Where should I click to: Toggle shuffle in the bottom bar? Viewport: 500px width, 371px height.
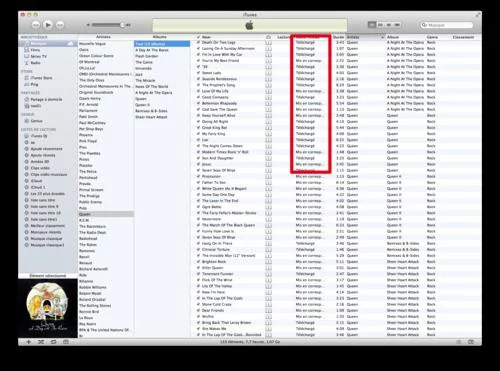click(x=41, y=342)
